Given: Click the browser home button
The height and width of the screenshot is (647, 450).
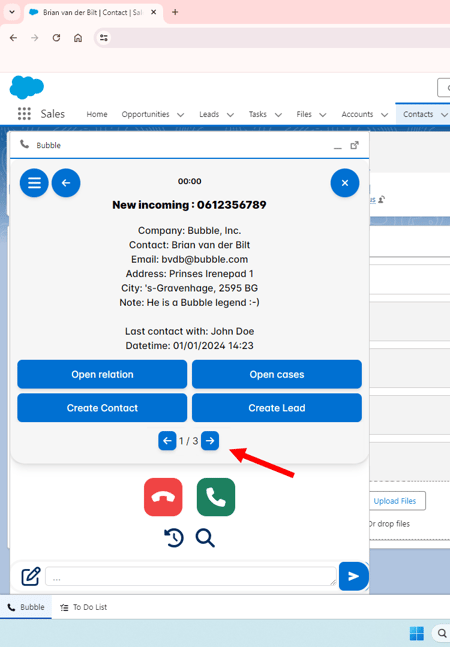Looking at the screenshot, I should pyautogui.click(x=78, y=38).
